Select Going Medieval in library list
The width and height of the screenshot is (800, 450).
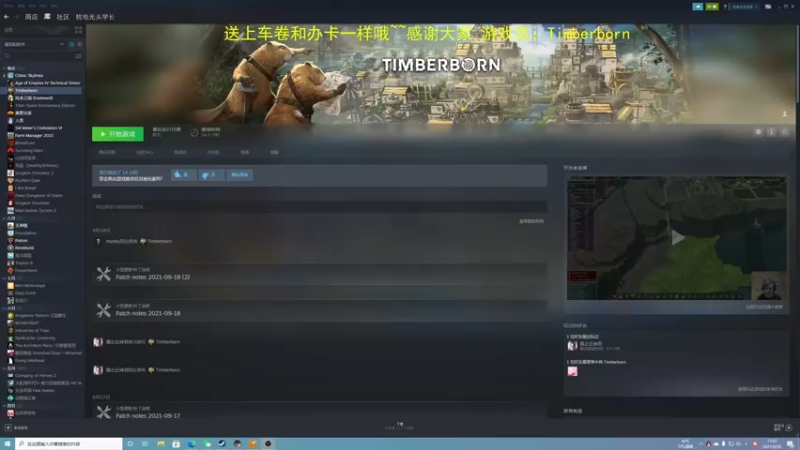click(x=30, y=360)
